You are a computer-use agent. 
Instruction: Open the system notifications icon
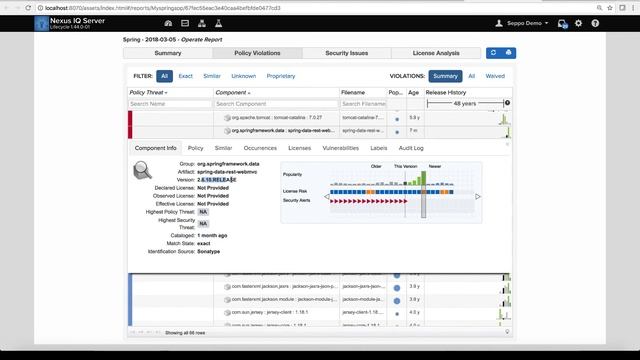point(562,24)
